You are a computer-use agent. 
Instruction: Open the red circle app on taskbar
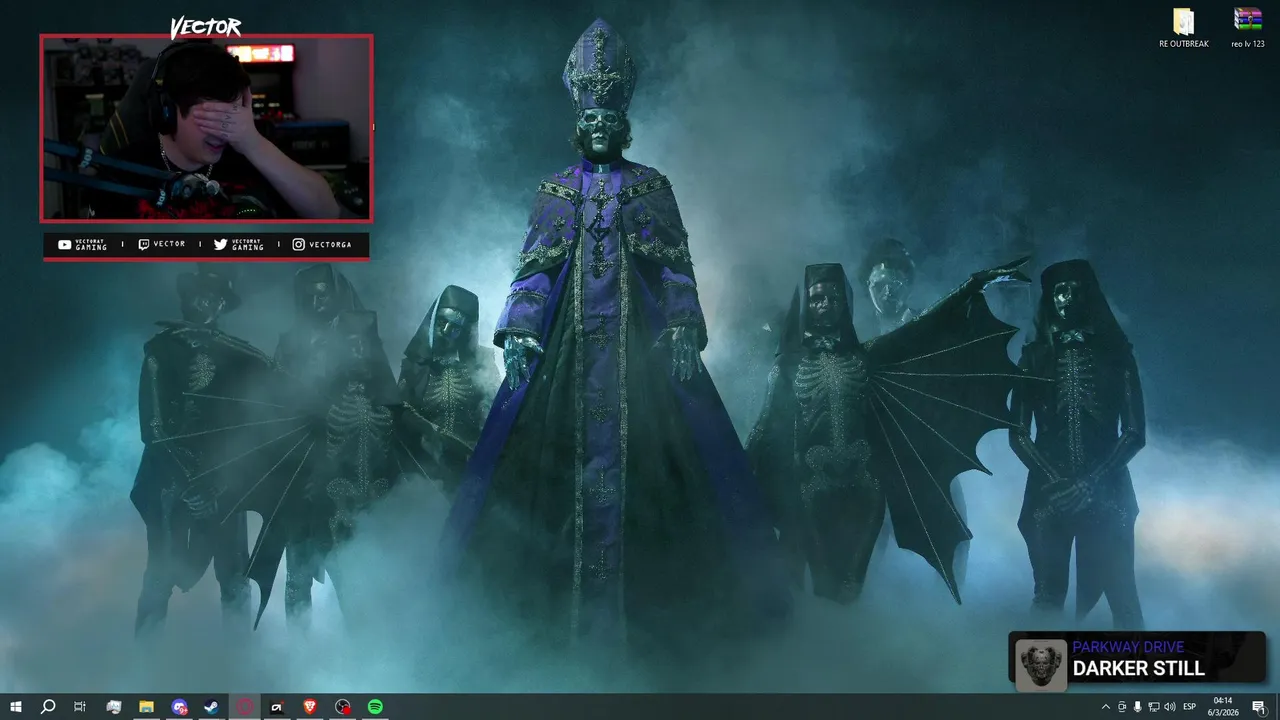click(245, 707)
